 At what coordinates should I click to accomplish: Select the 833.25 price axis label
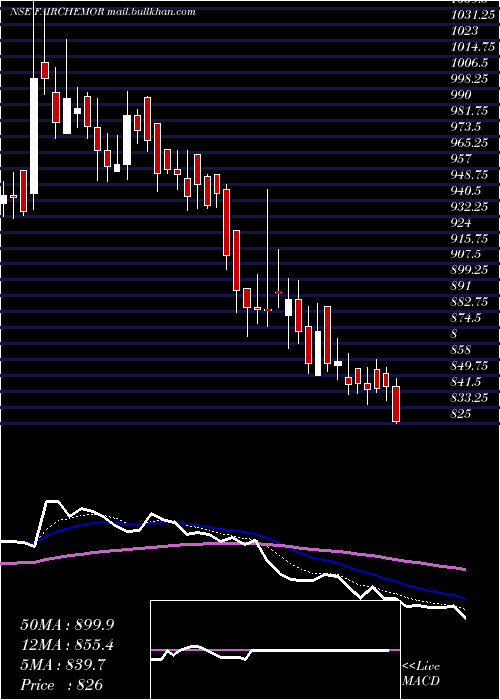point(470,397)
